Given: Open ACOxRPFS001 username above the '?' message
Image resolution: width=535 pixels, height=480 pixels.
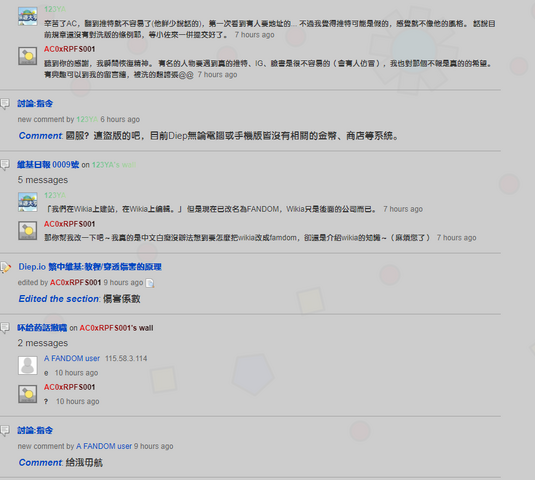Looking at the screenshot, I should 70,387.
